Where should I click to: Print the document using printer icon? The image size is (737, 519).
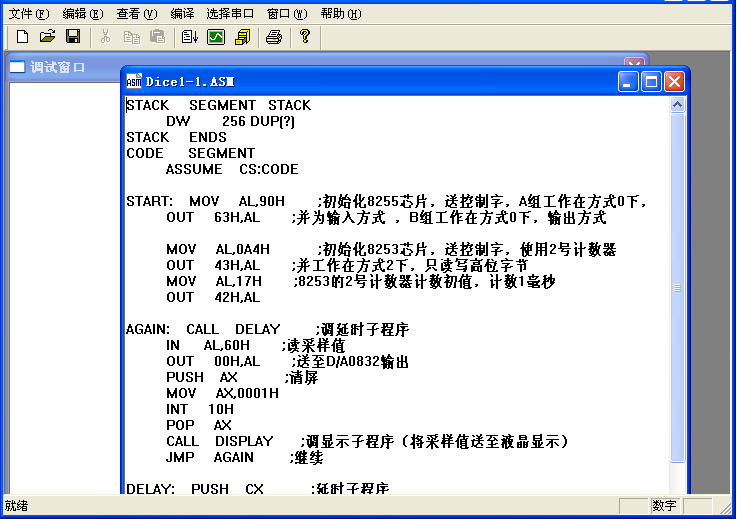tap(274, 37)
